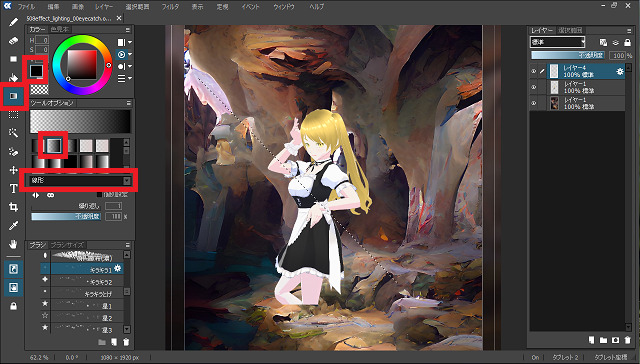Click the highlighted gradient preset thumbnail

53,145
